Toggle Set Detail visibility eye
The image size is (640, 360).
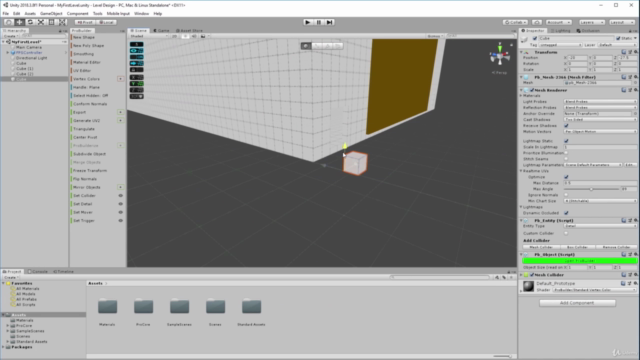point(120,204)
